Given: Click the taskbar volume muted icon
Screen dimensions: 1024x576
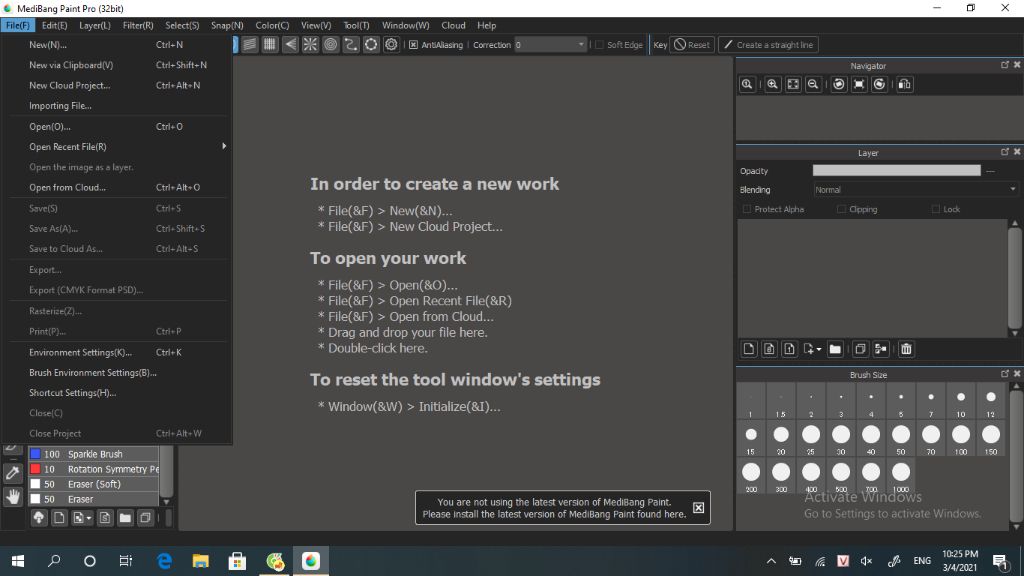Looking at the screenshot, I should click(867, 560).
